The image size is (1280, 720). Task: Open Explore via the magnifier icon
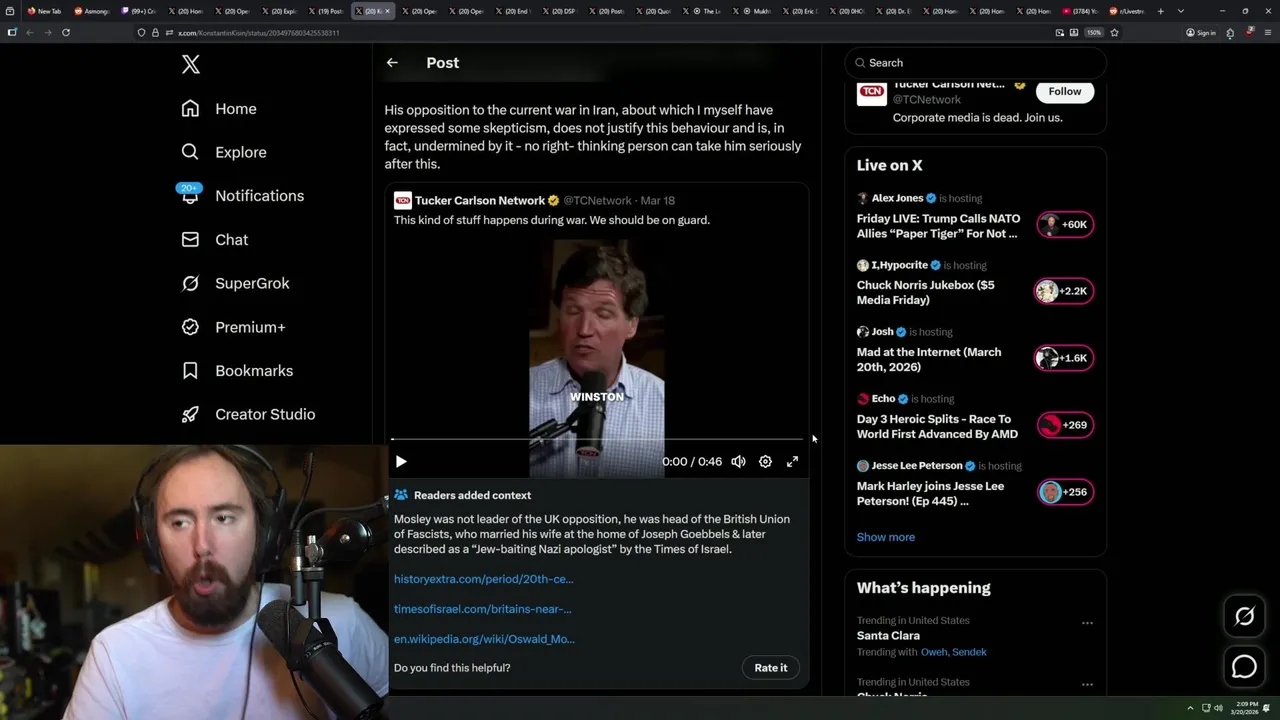[x=190, y=152]
